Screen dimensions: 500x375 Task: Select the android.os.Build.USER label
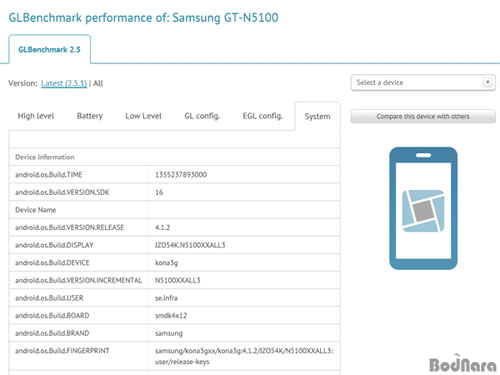point(49,298)
